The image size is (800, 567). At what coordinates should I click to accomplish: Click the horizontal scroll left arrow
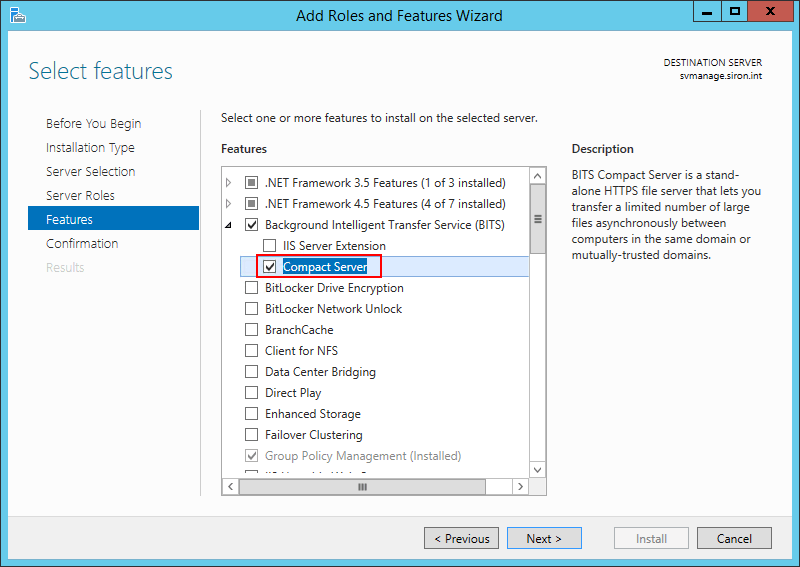[x=231, y=486]
